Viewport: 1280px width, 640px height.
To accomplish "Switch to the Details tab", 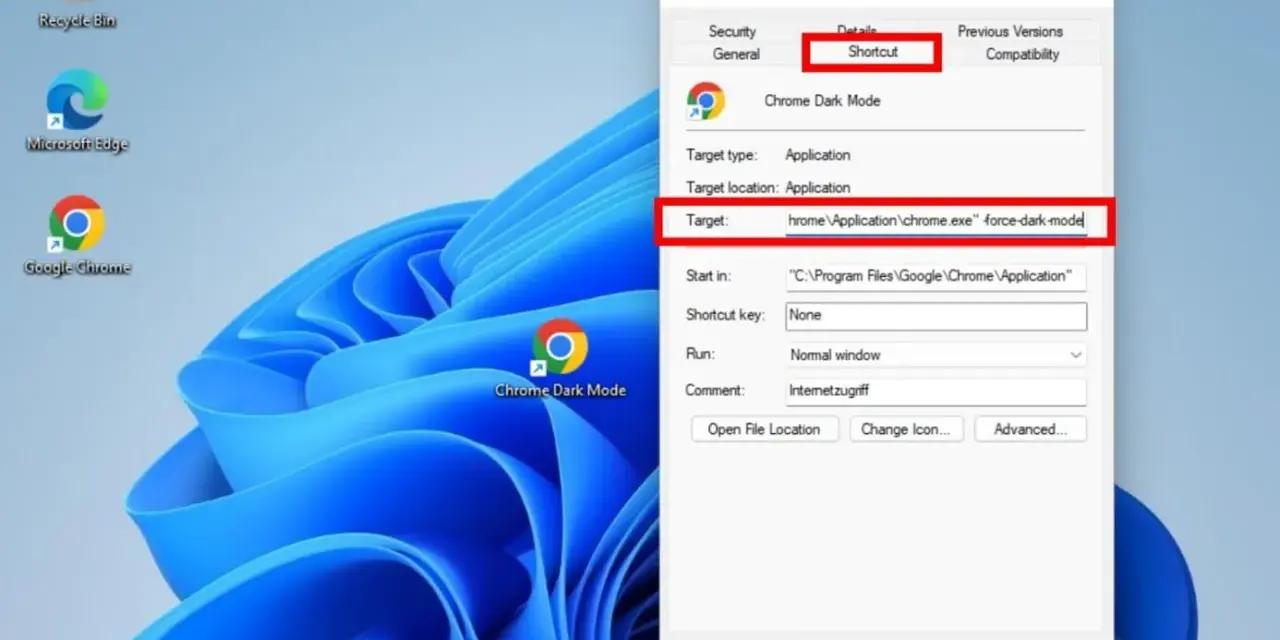I will [857, 31].
